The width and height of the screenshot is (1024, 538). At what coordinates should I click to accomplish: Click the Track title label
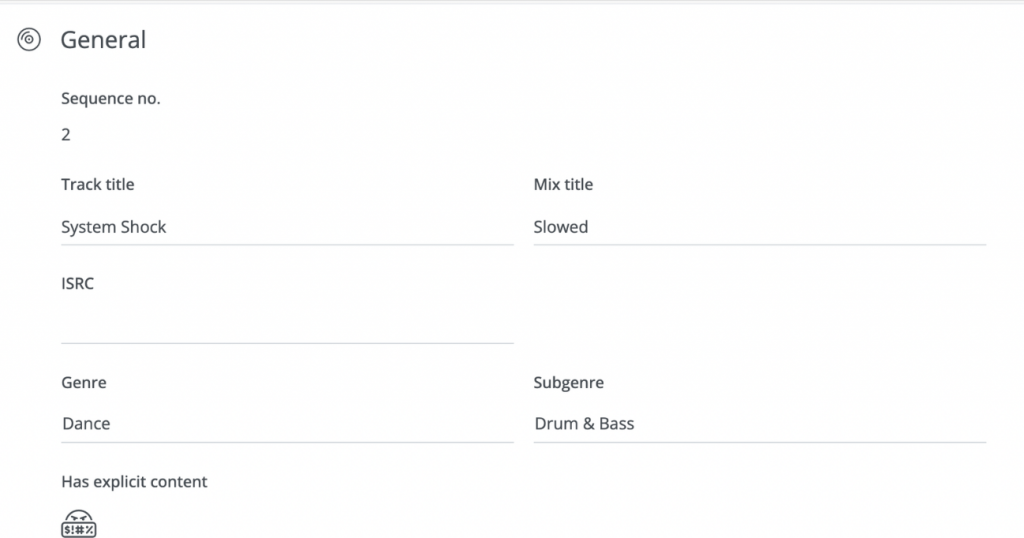[97, 185]
